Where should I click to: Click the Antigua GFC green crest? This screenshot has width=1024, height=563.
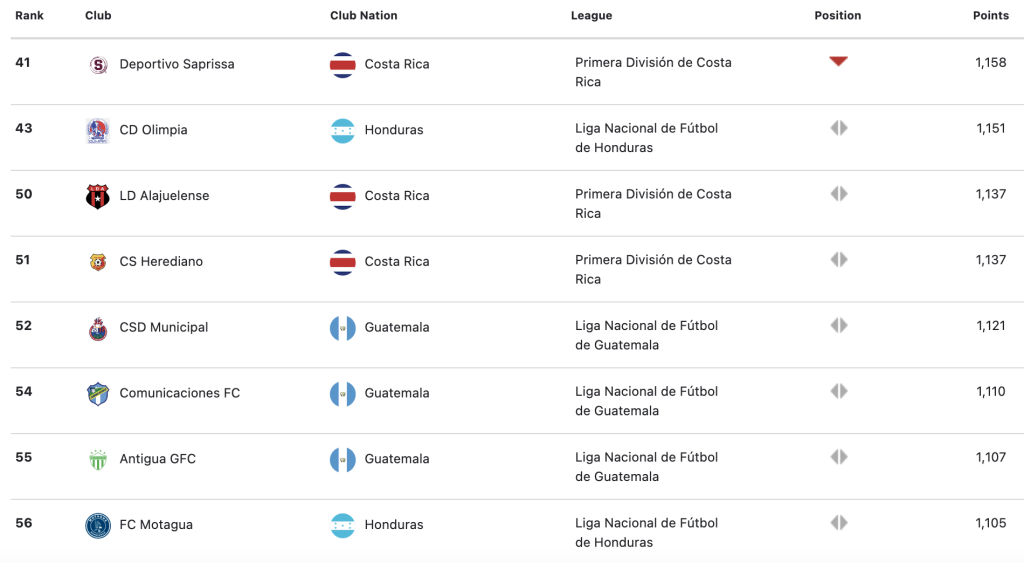click(98, 460)
